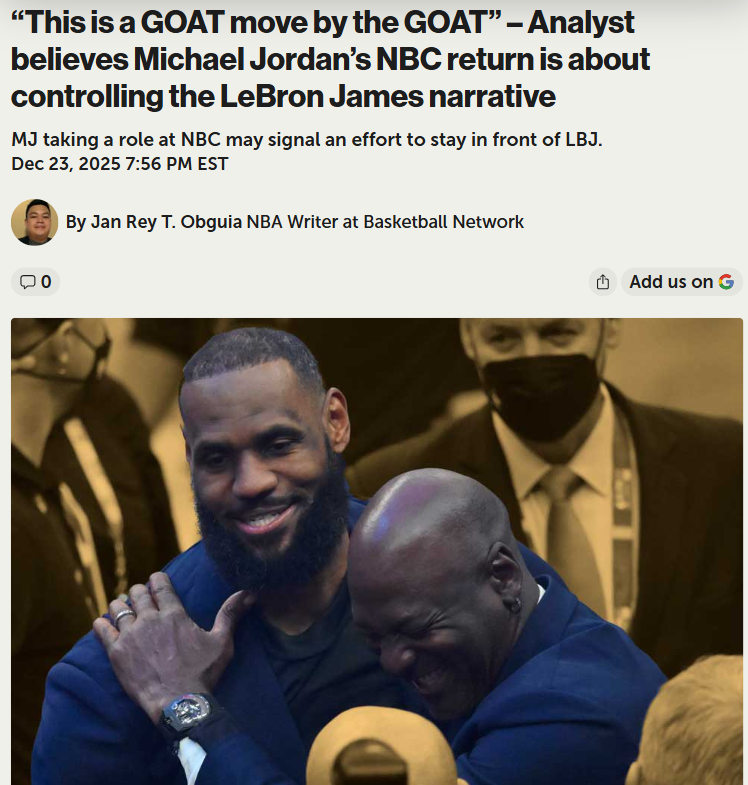
Task: Open the main article photo
Action: point(377,551)
